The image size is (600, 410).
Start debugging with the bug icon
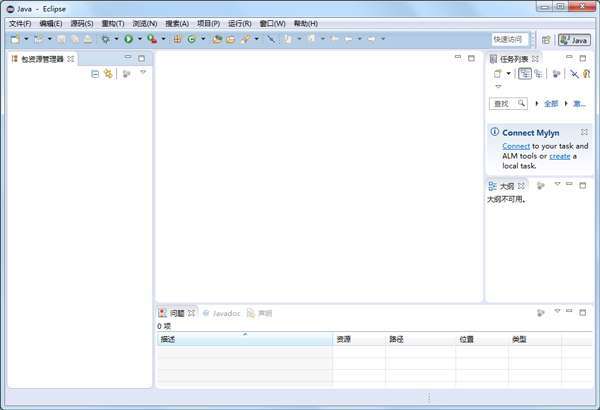[x=106, y=39]
